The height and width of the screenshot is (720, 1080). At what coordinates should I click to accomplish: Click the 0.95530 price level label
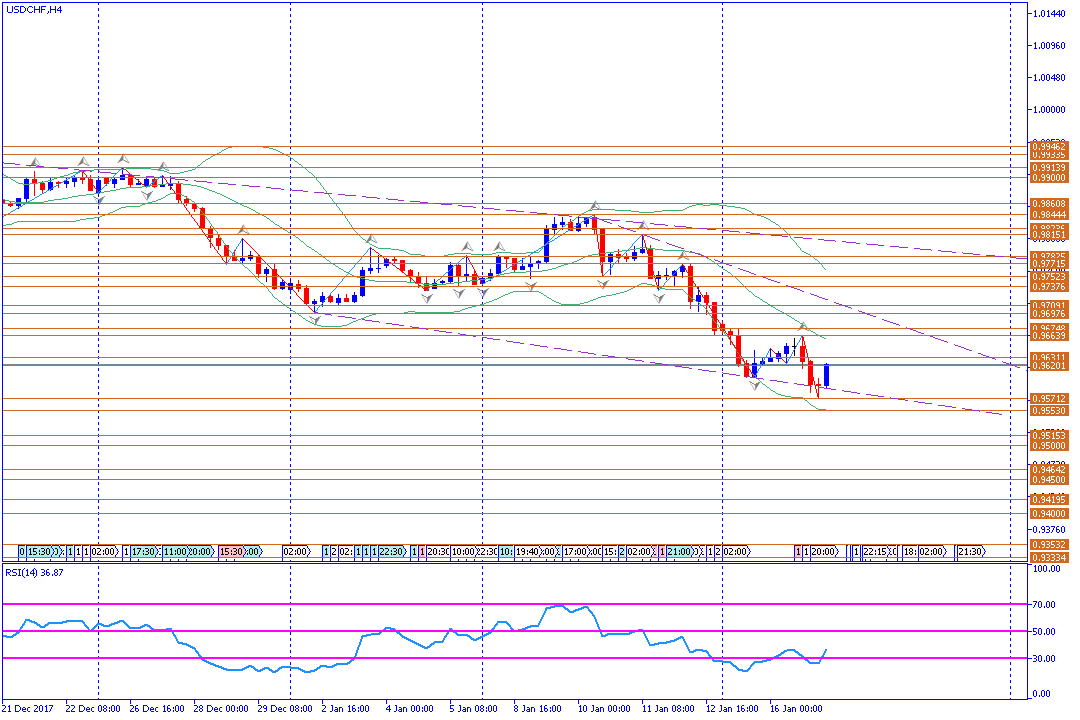(x=1049, y=411)
